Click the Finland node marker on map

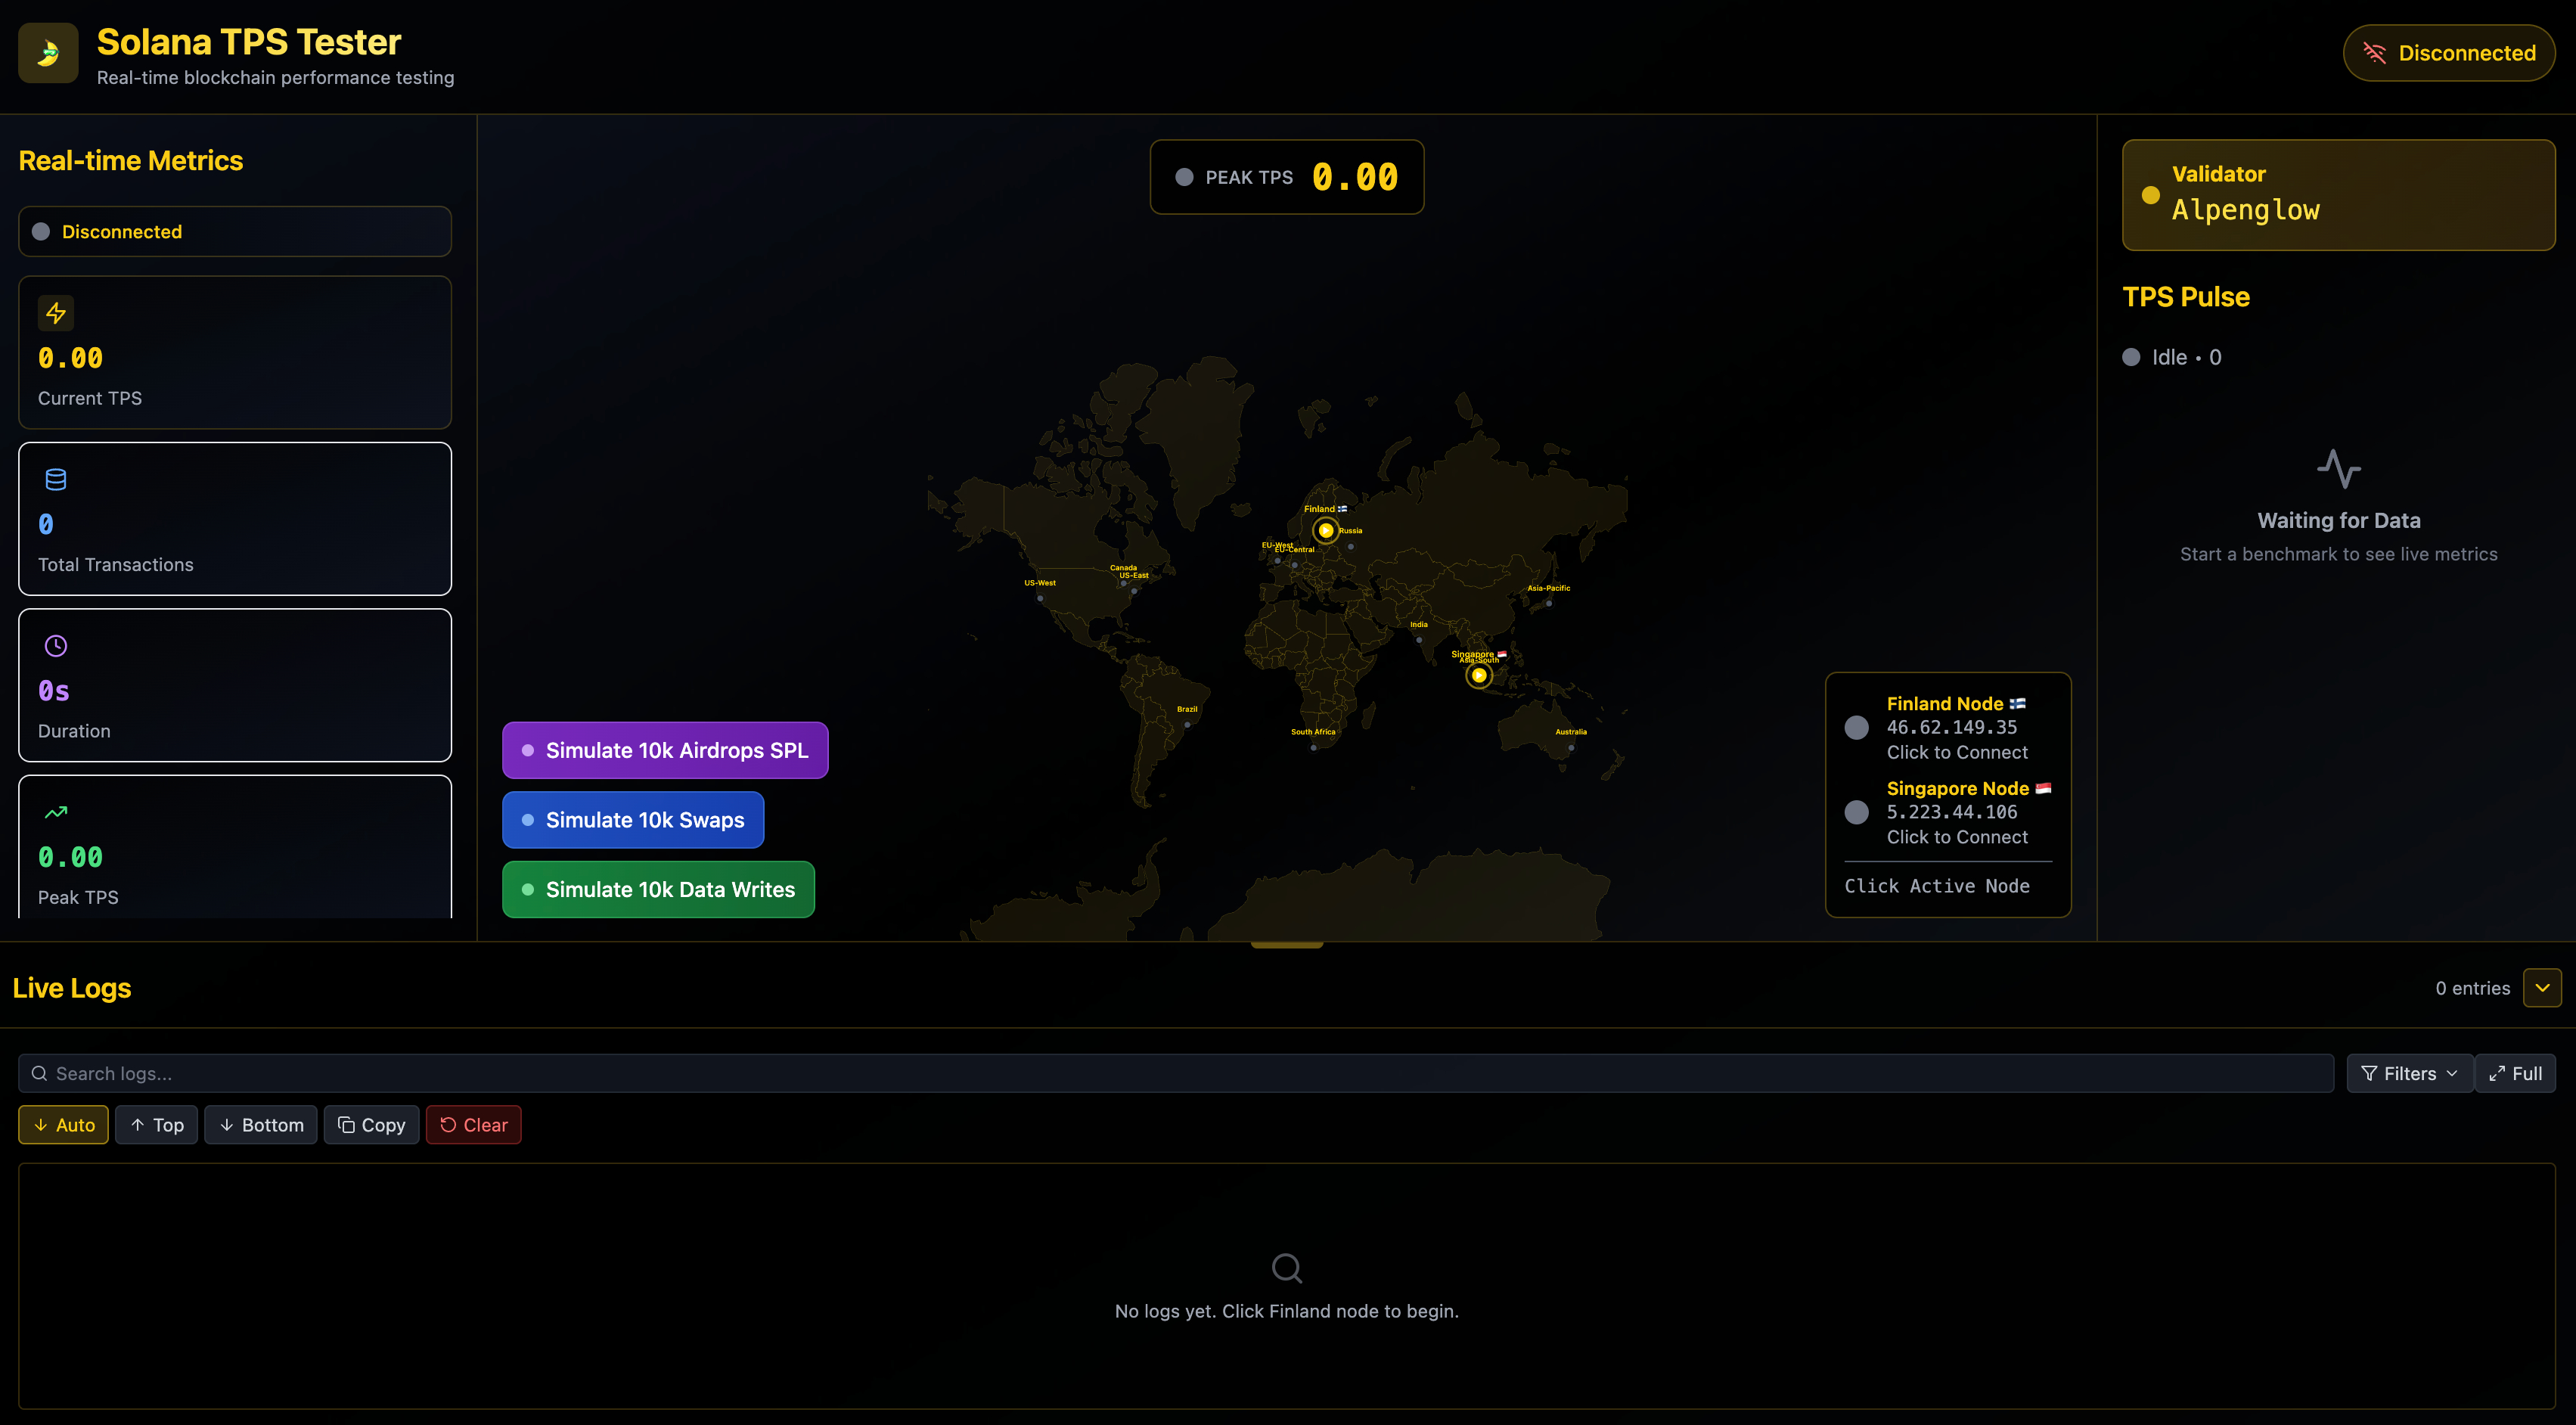point(1325,531)
